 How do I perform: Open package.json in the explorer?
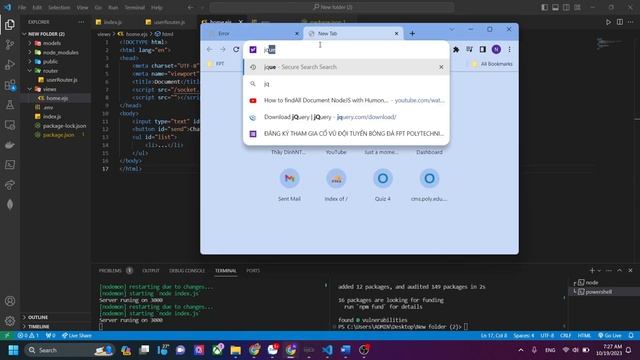point(58,135)
